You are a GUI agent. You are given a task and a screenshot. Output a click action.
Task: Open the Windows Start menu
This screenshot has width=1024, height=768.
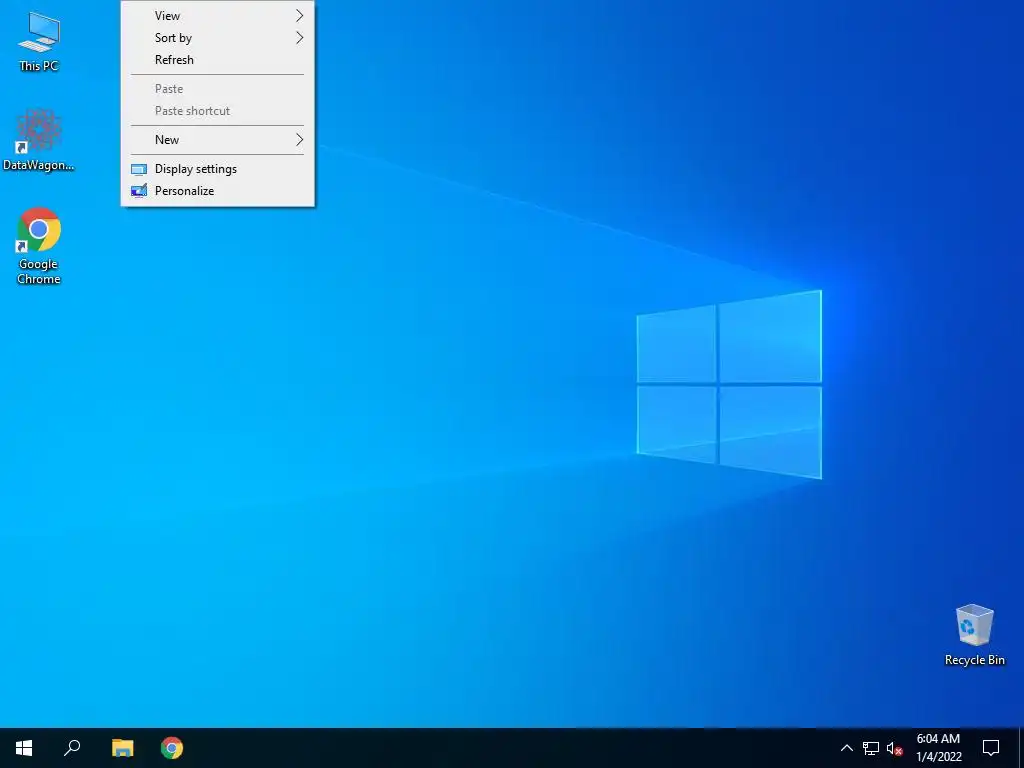click(x=24, y=748)
